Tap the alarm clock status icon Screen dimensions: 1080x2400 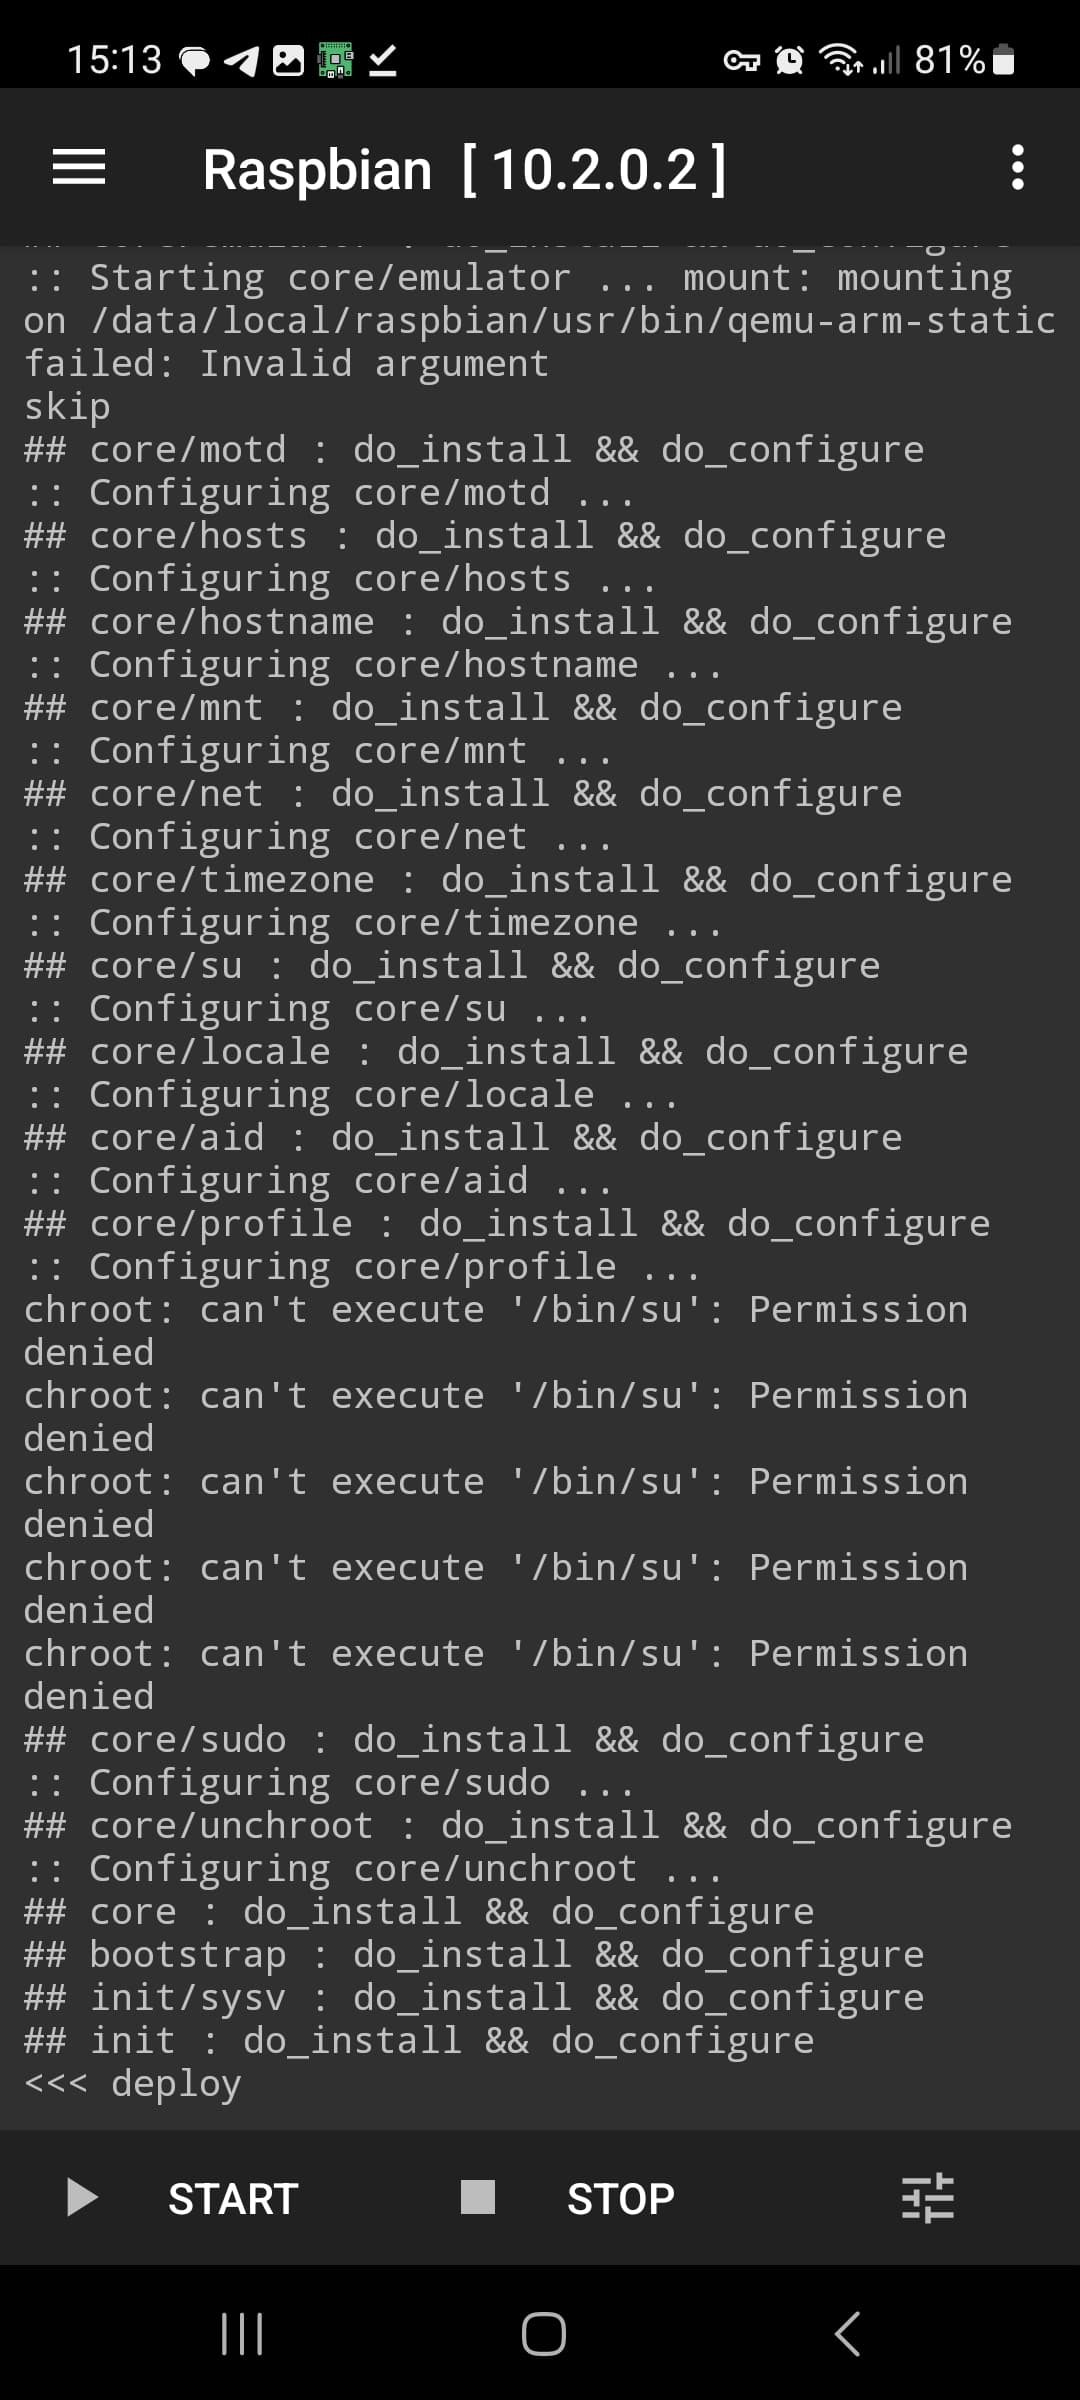tap(789, 61)
